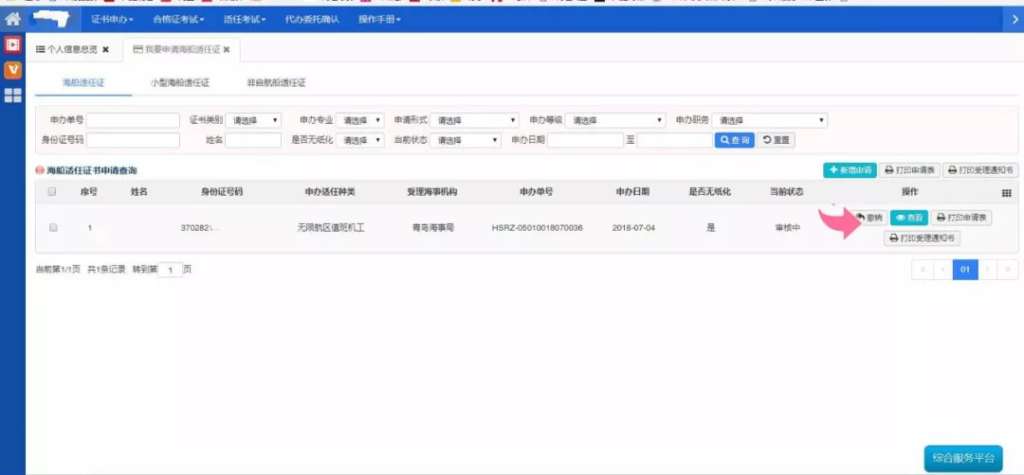Expand the 是否无纸化 dropdown
Screen dimensions: 1024x475
(360, 140)
